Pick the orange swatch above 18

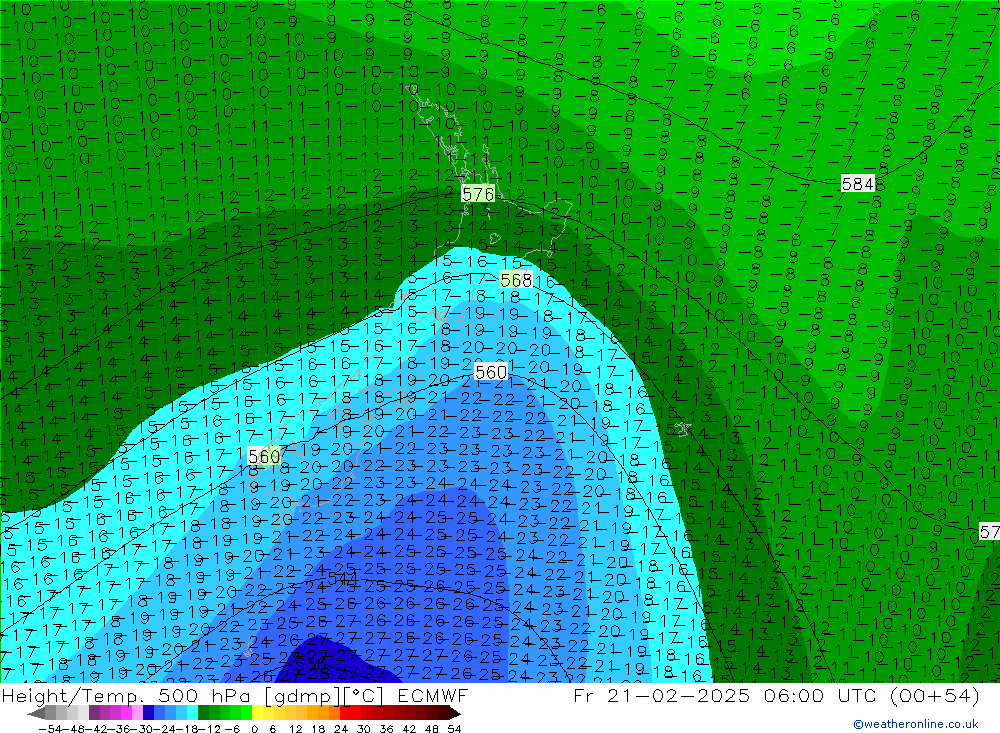[323, 713]
